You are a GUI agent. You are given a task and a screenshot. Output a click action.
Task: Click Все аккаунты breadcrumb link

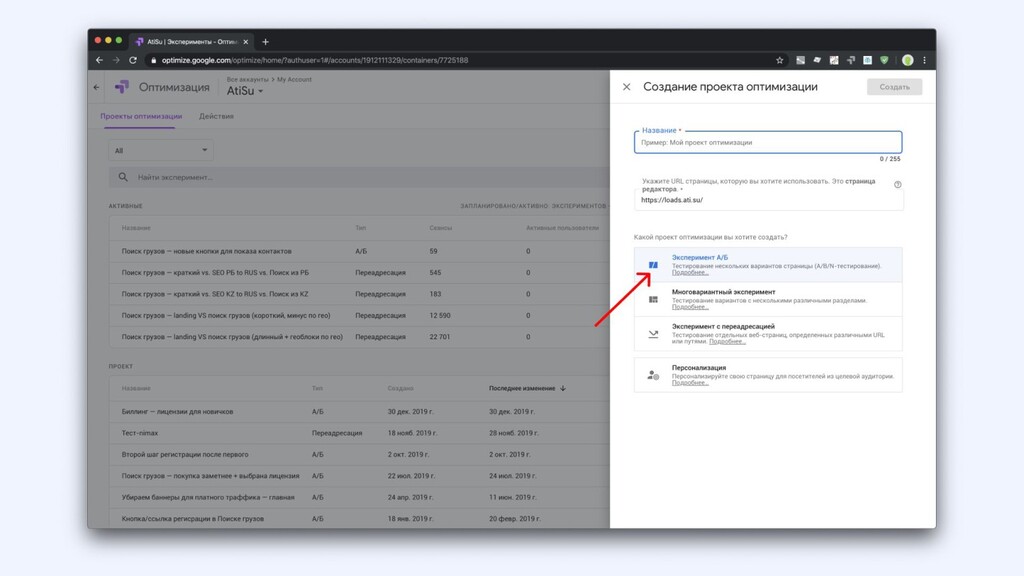(247, 80)
